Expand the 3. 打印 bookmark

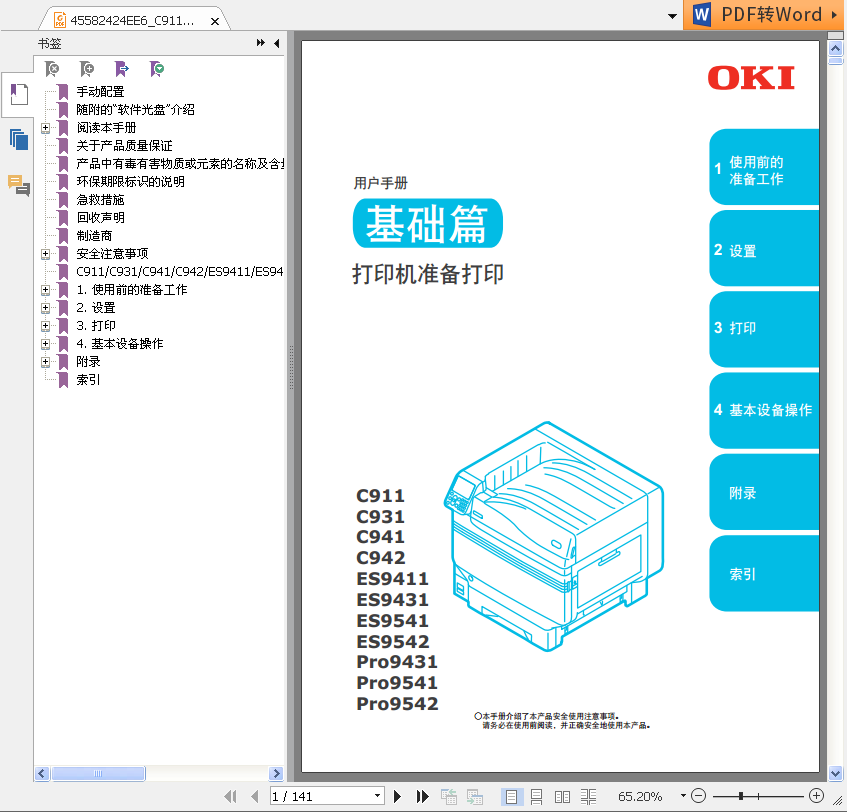point(45,326)
